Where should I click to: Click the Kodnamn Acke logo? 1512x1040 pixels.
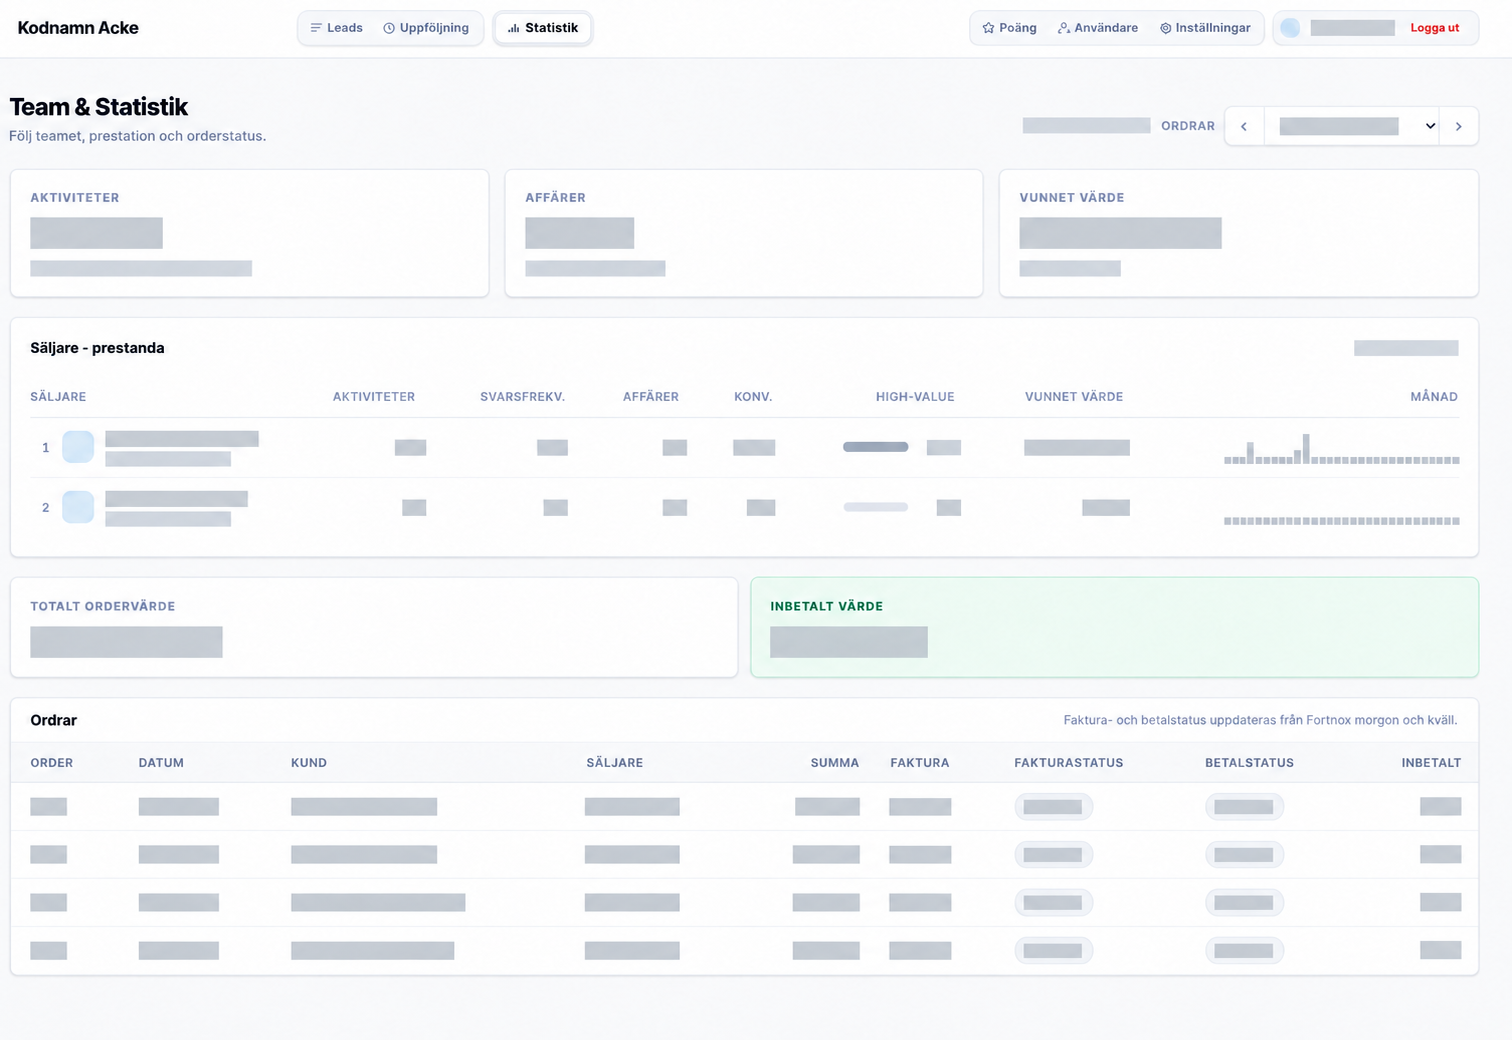(78, 28)
